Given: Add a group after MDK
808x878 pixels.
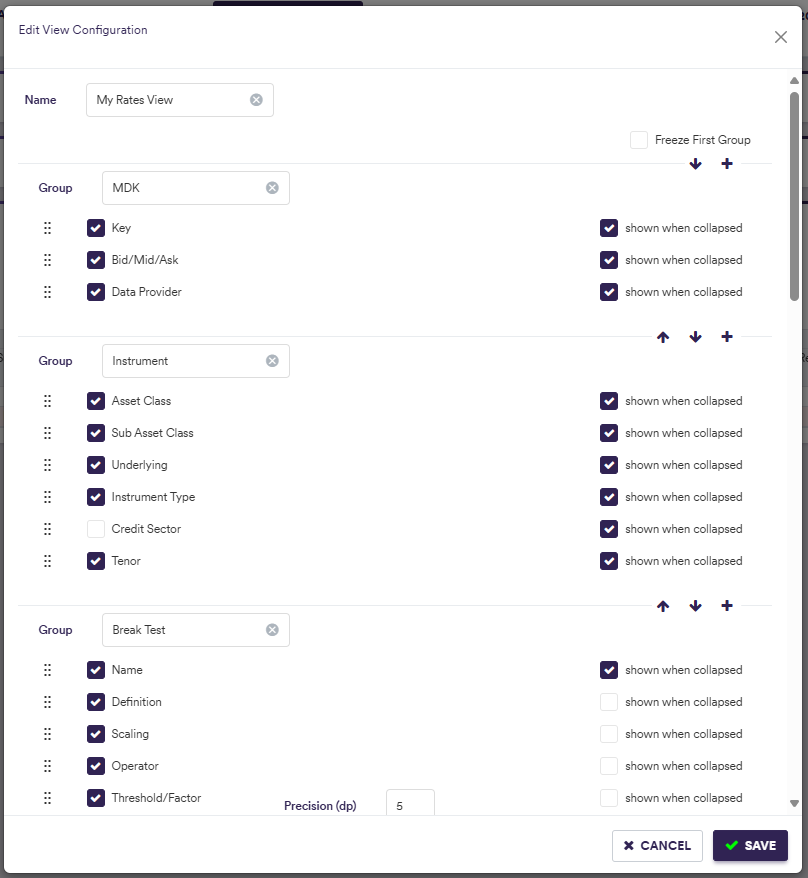Looking at the screenshot, I should tap(727, 164).
